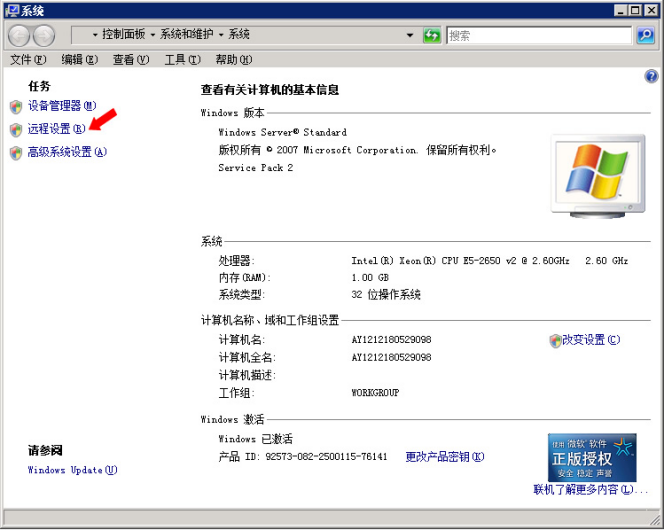Screen dimensions: 664x530
Task: Open help via the blue question mark icon
Action: [651, 76]
